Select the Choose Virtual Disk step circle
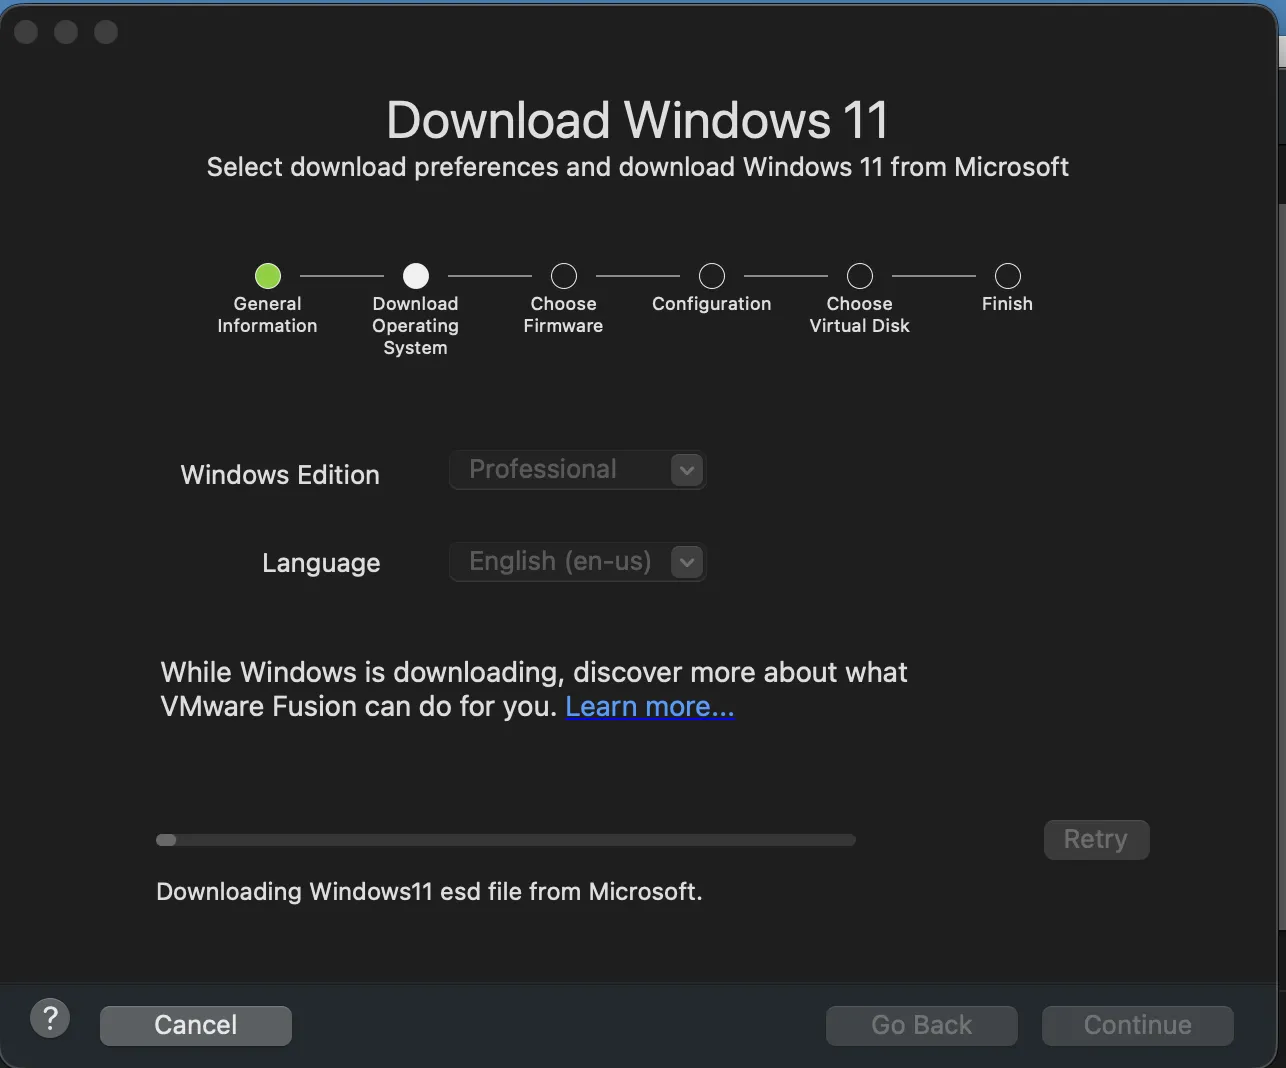1286x1068 pixels. point(860,276)
